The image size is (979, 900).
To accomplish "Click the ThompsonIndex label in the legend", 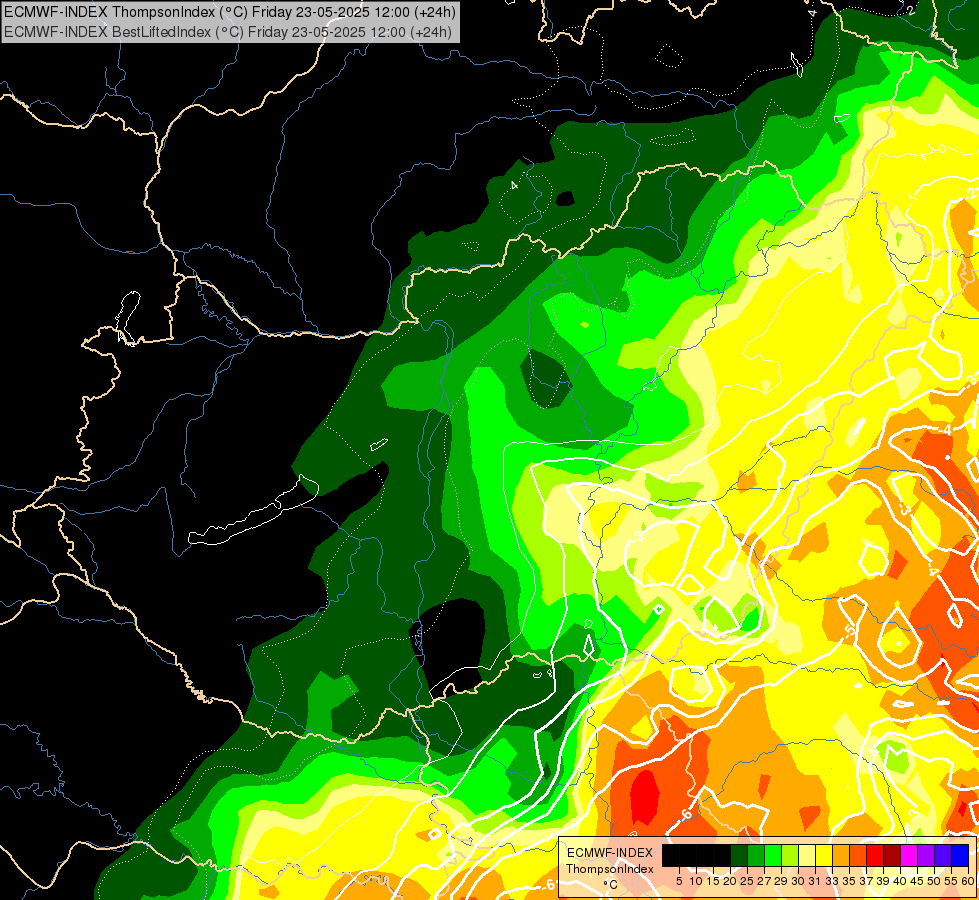I will [x=610, y=869].
